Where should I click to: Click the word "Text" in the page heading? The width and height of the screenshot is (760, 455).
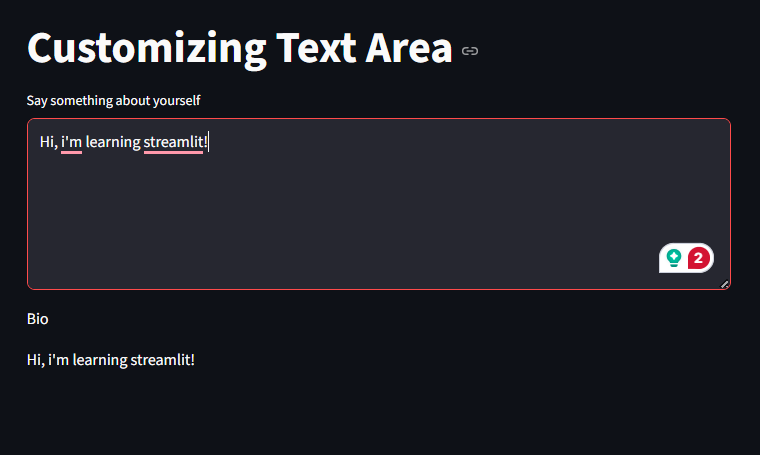point(316,48)
